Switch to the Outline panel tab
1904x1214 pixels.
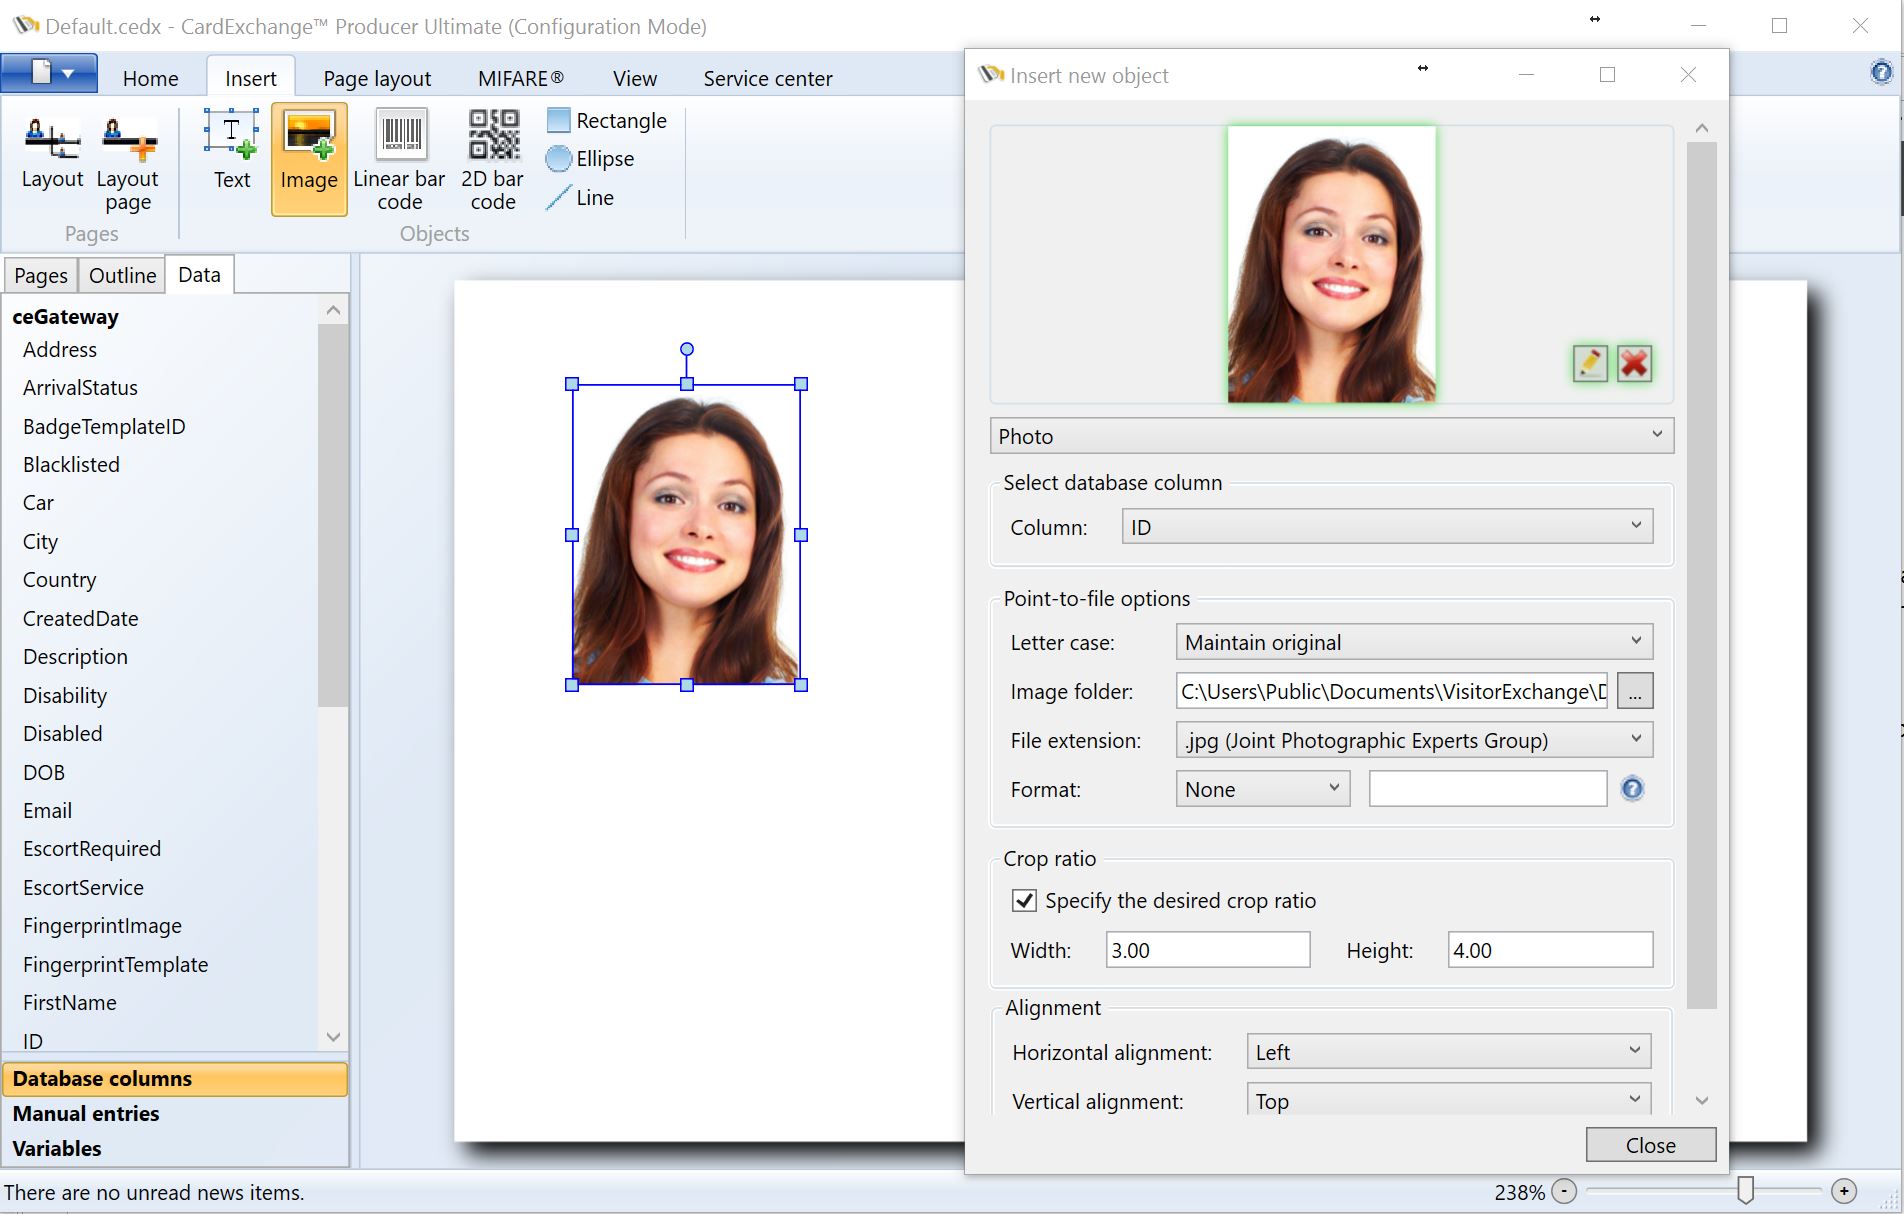coord(122,275)
